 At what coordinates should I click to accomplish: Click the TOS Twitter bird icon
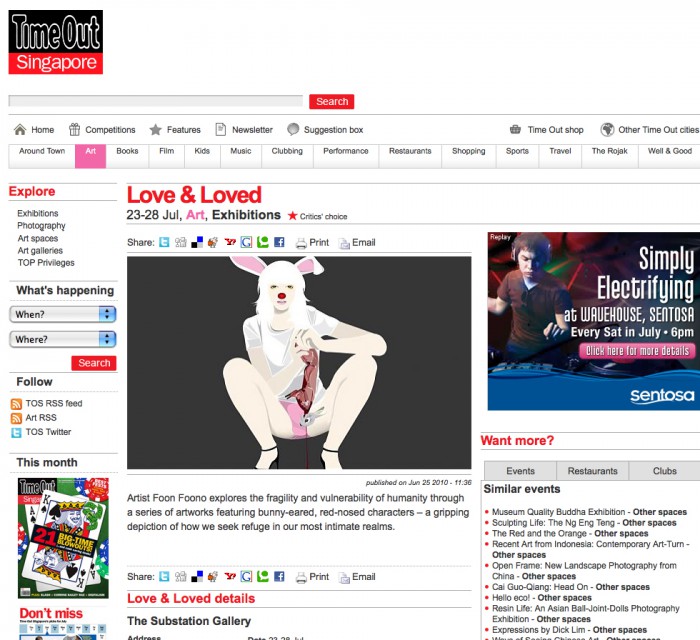16,432
